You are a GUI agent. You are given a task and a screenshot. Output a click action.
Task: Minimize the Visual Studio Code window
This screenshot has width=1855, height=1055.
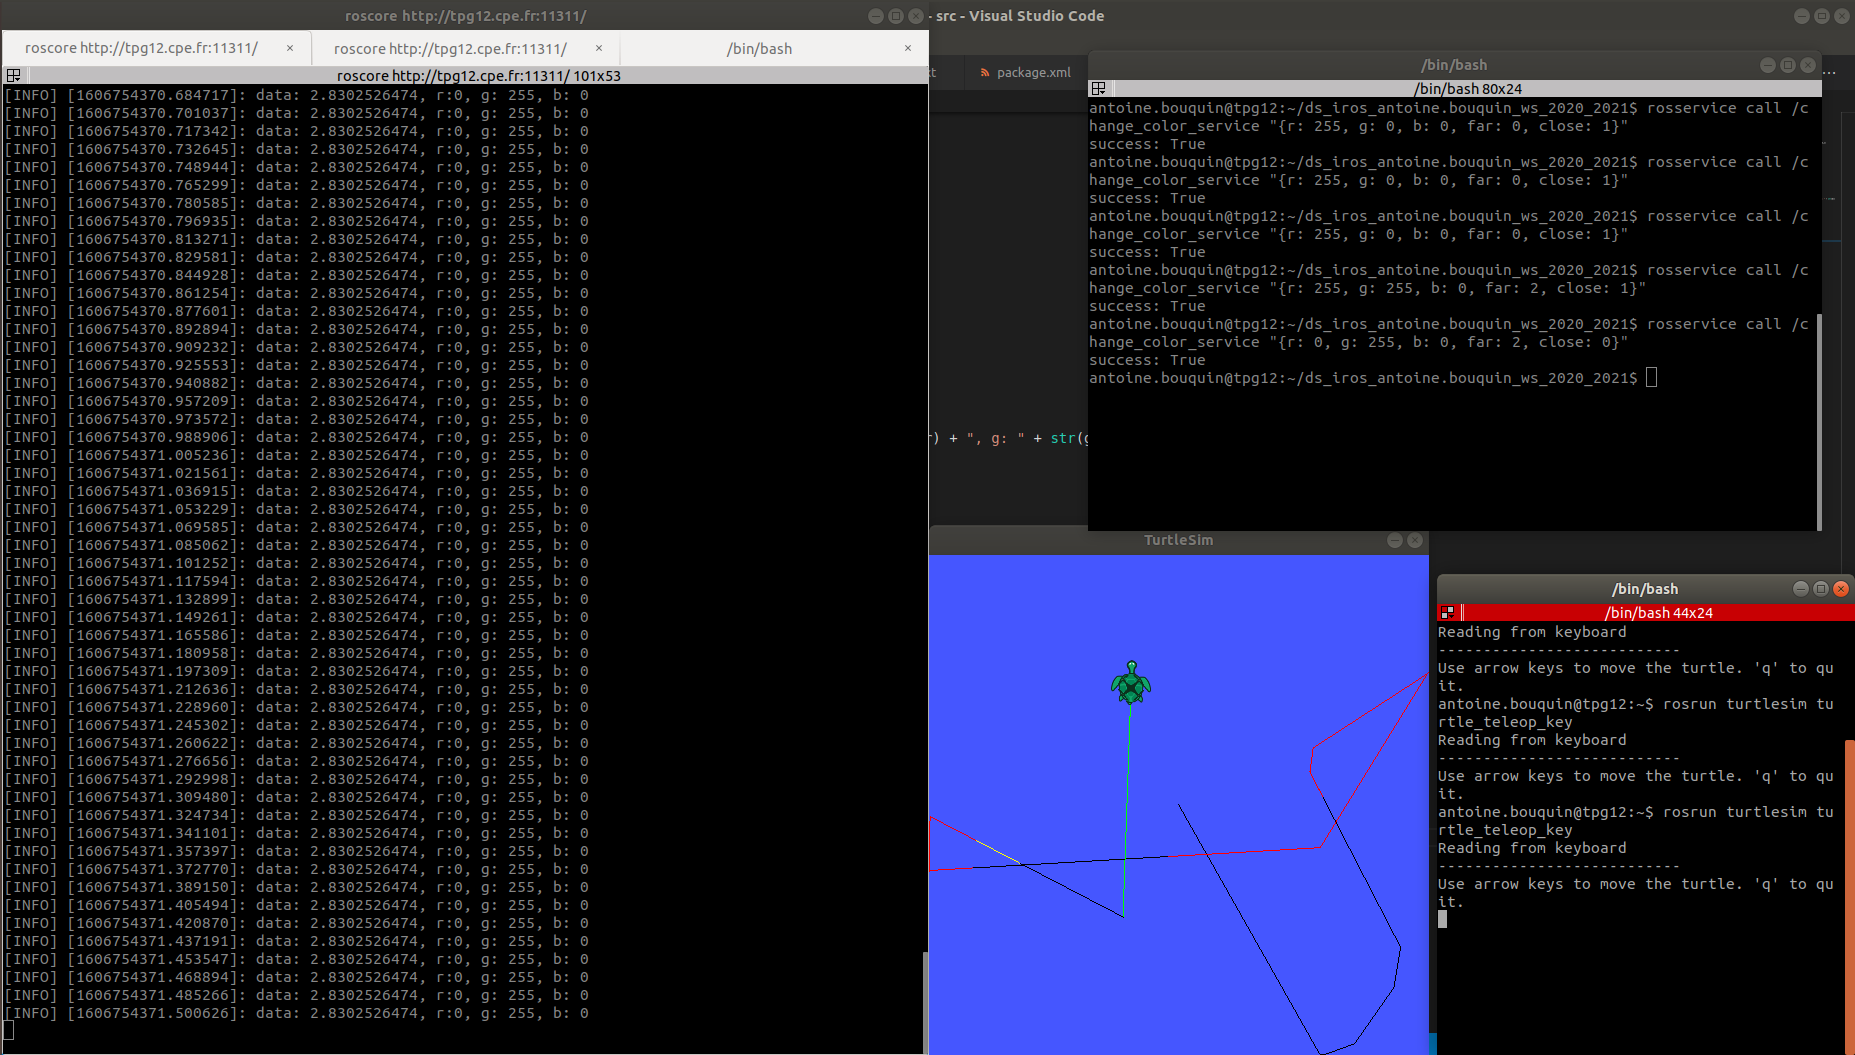click(1802, 16)
